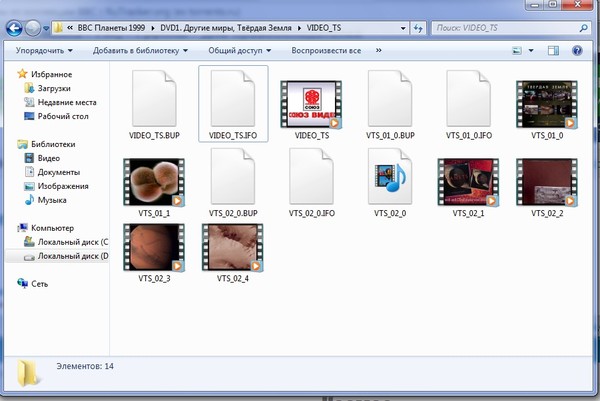This screenshot has height=401, width=600.
Task: Click the VTS_01_1 file name label
Action: point(154,213)
